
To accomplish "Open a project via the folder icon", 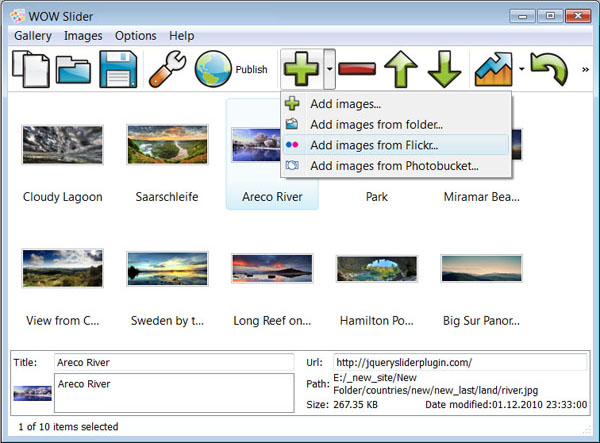I will click(73, 70).
